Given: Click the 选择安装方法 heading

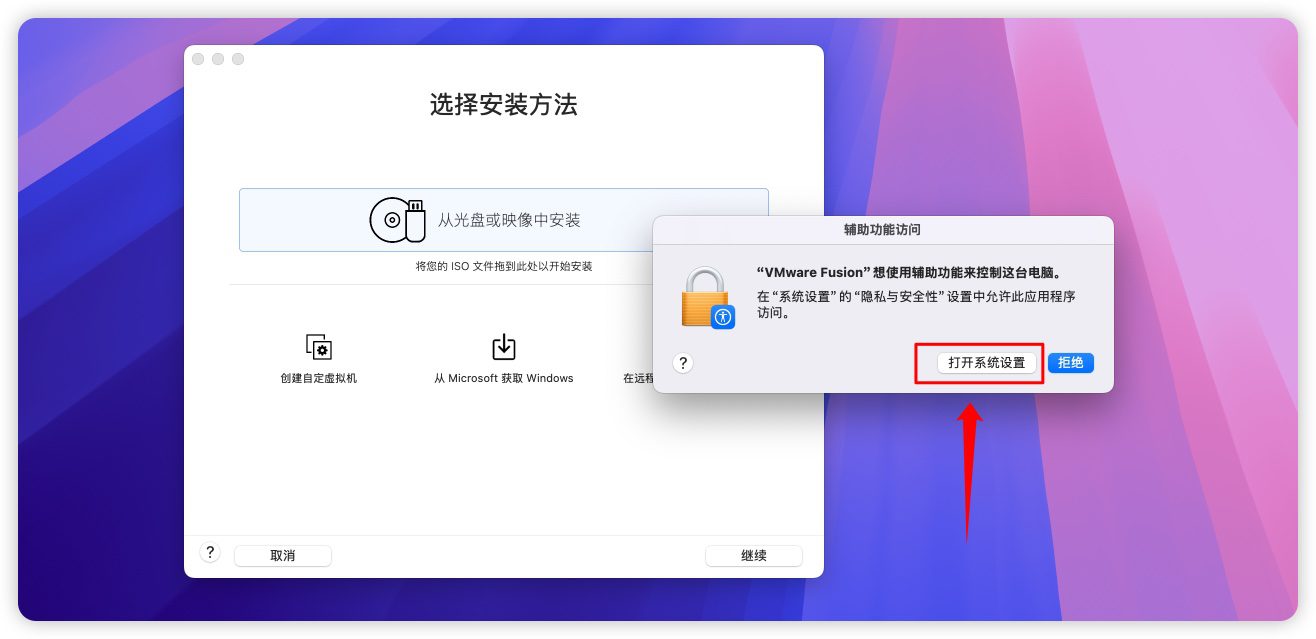Looking at the screenshot, I should pyautogui.click(x=504, y=105).
